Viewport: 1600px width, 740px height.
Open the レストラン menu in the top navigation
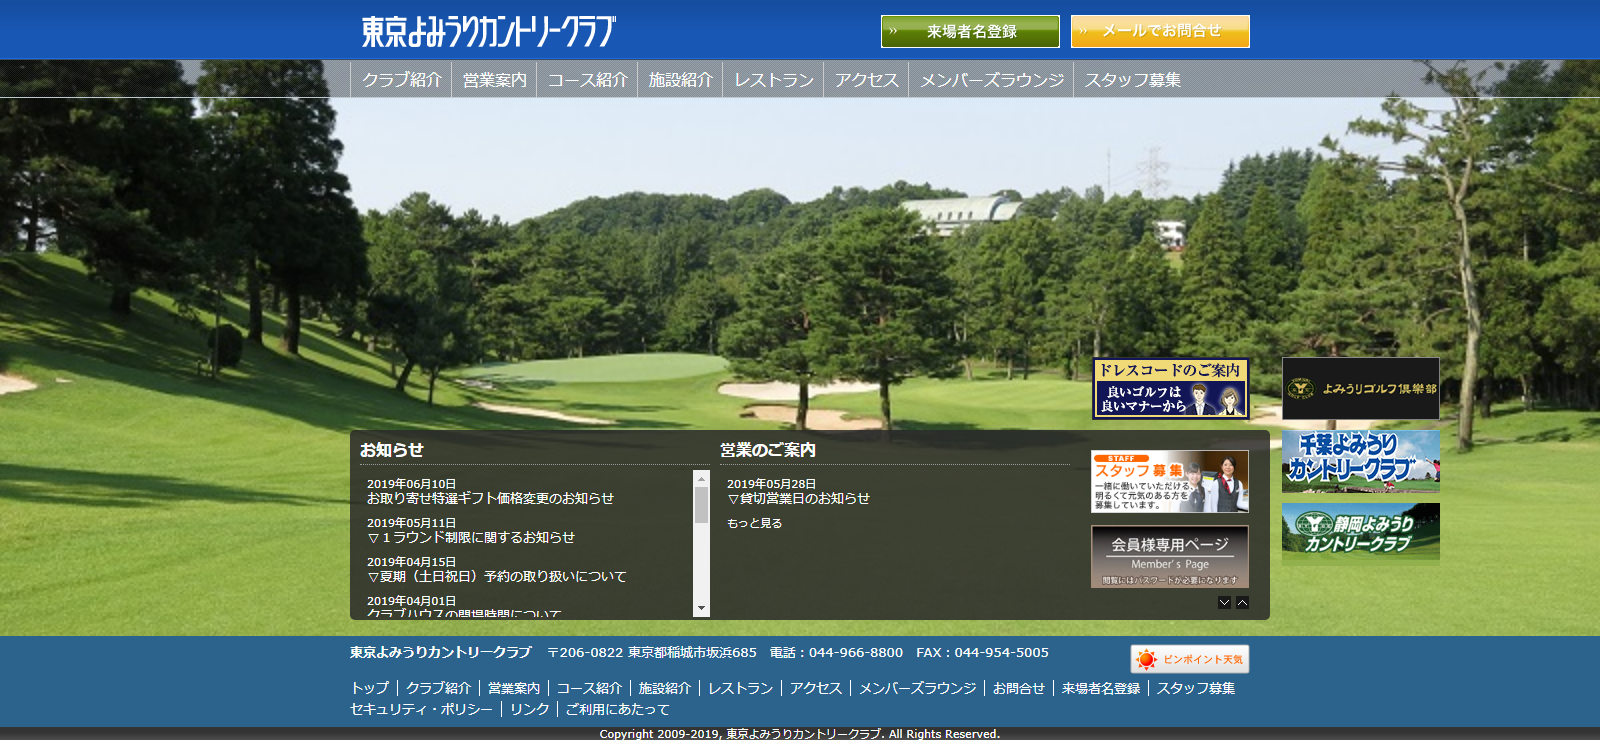[x=774, y=79]
